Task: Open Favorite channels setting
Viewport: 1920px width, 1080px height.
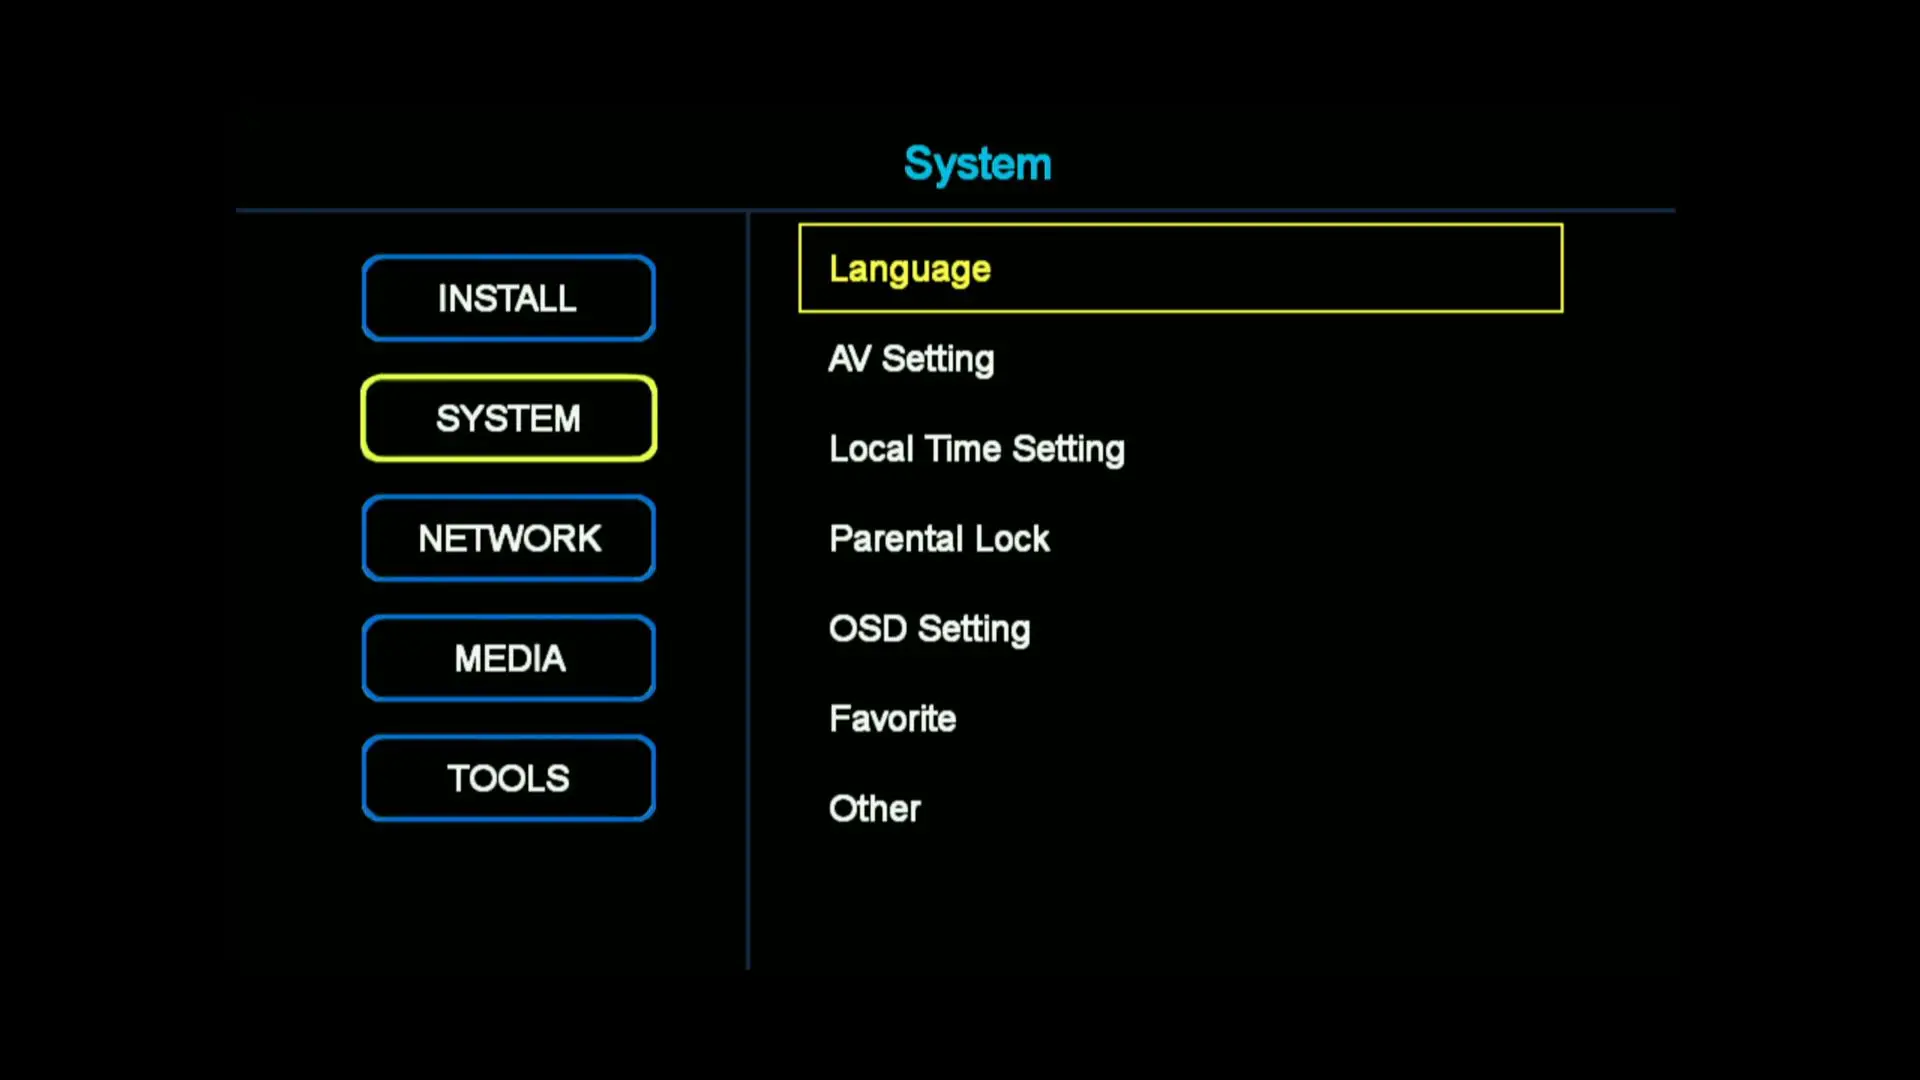Action: click(x=891, y=717)
